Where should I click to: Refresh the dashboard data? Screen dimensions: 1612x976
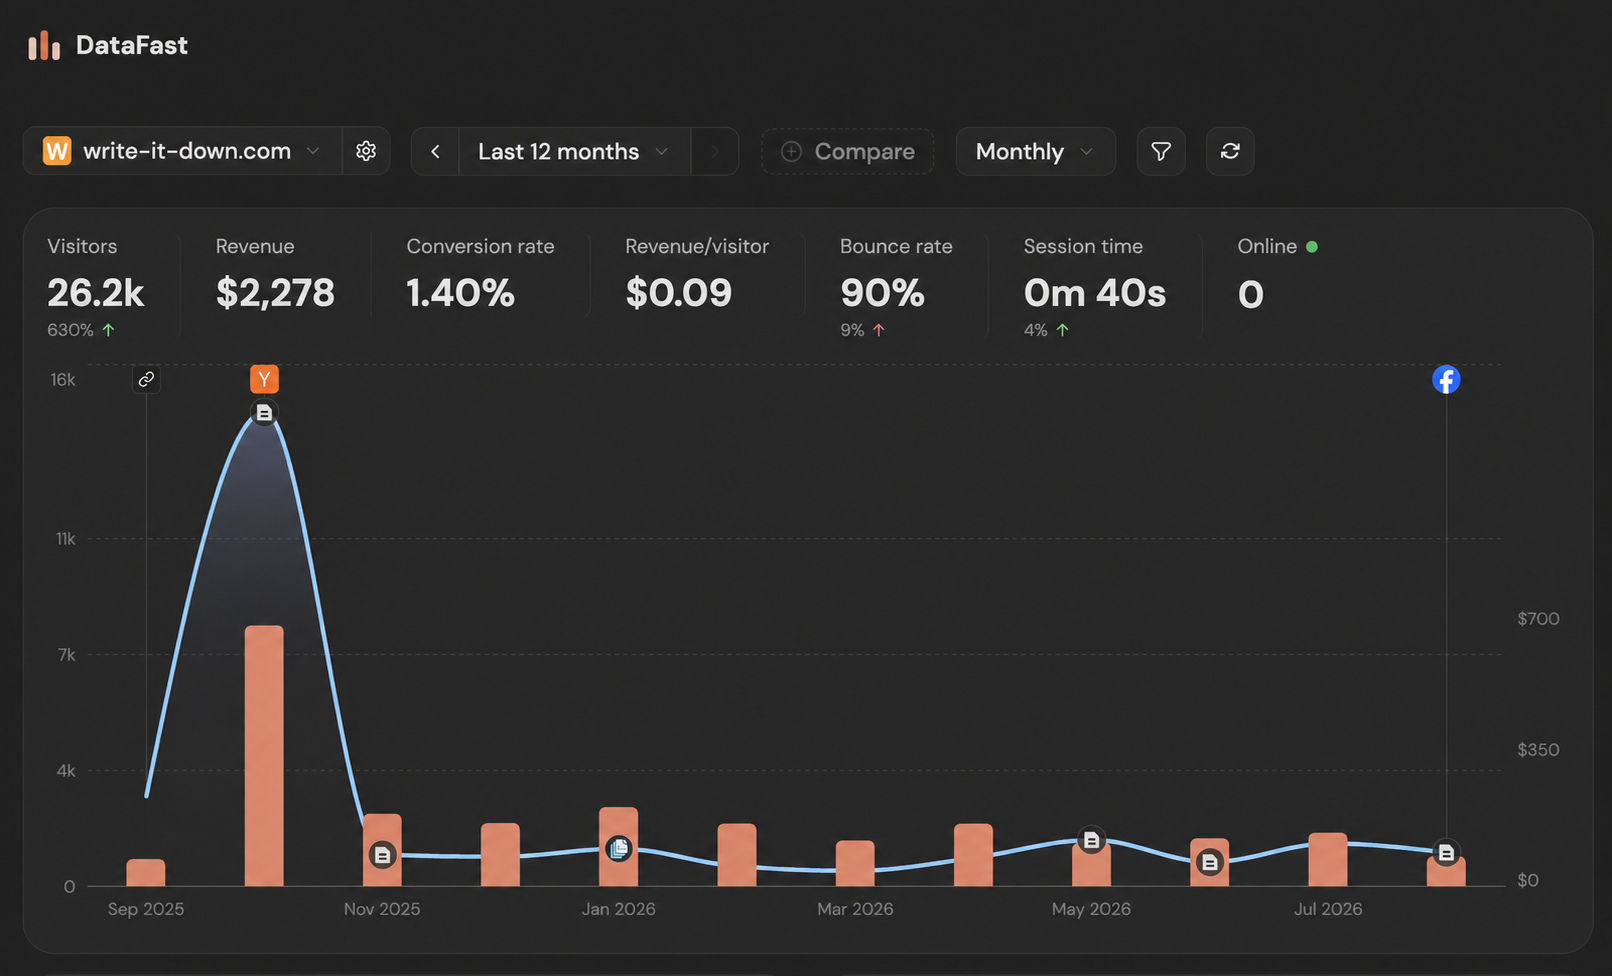point(1230,151)
